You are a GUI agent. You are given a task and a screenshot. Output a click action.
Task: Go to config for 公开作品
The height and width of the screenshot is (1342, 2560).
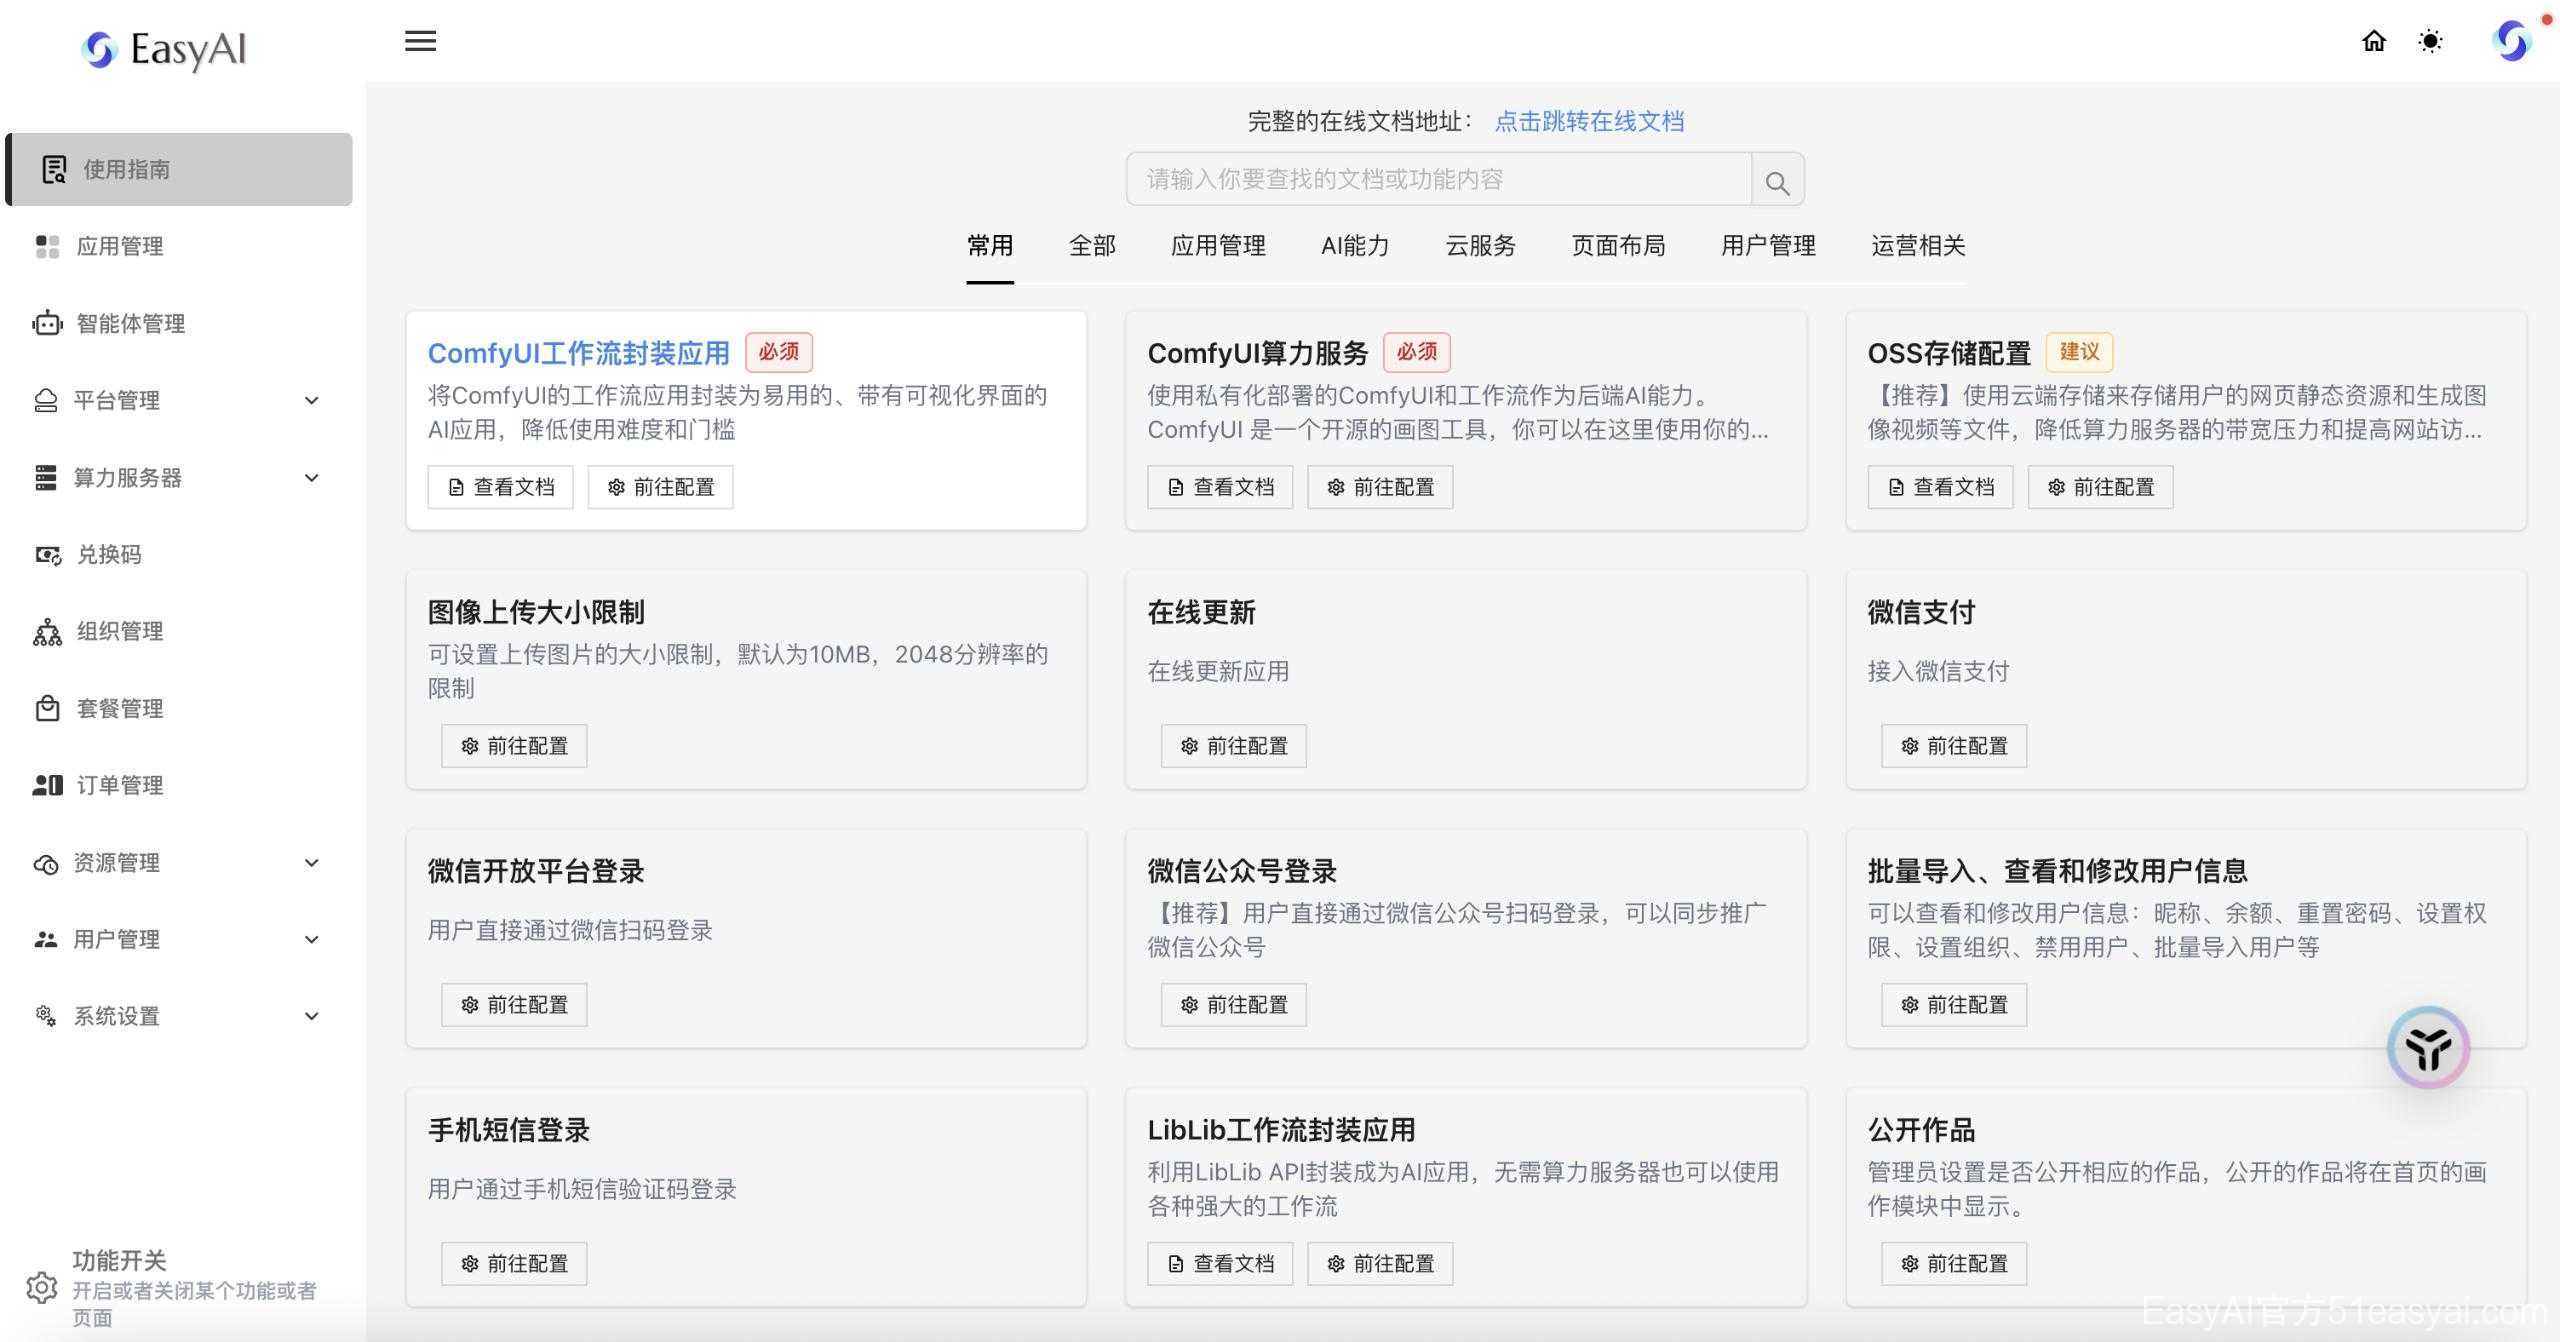(1954, 1264)
